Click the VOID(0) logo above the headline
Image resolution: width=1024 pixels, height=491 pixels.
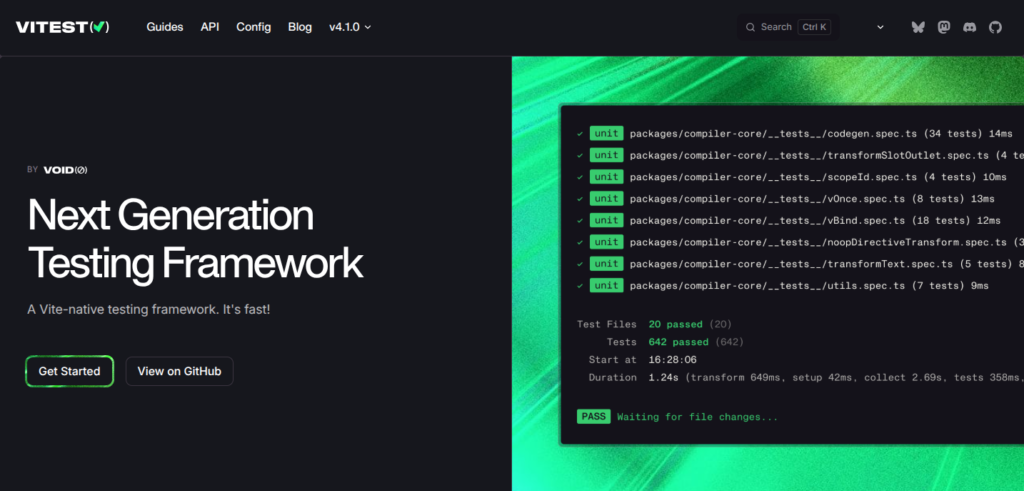(x=65, y=170)
